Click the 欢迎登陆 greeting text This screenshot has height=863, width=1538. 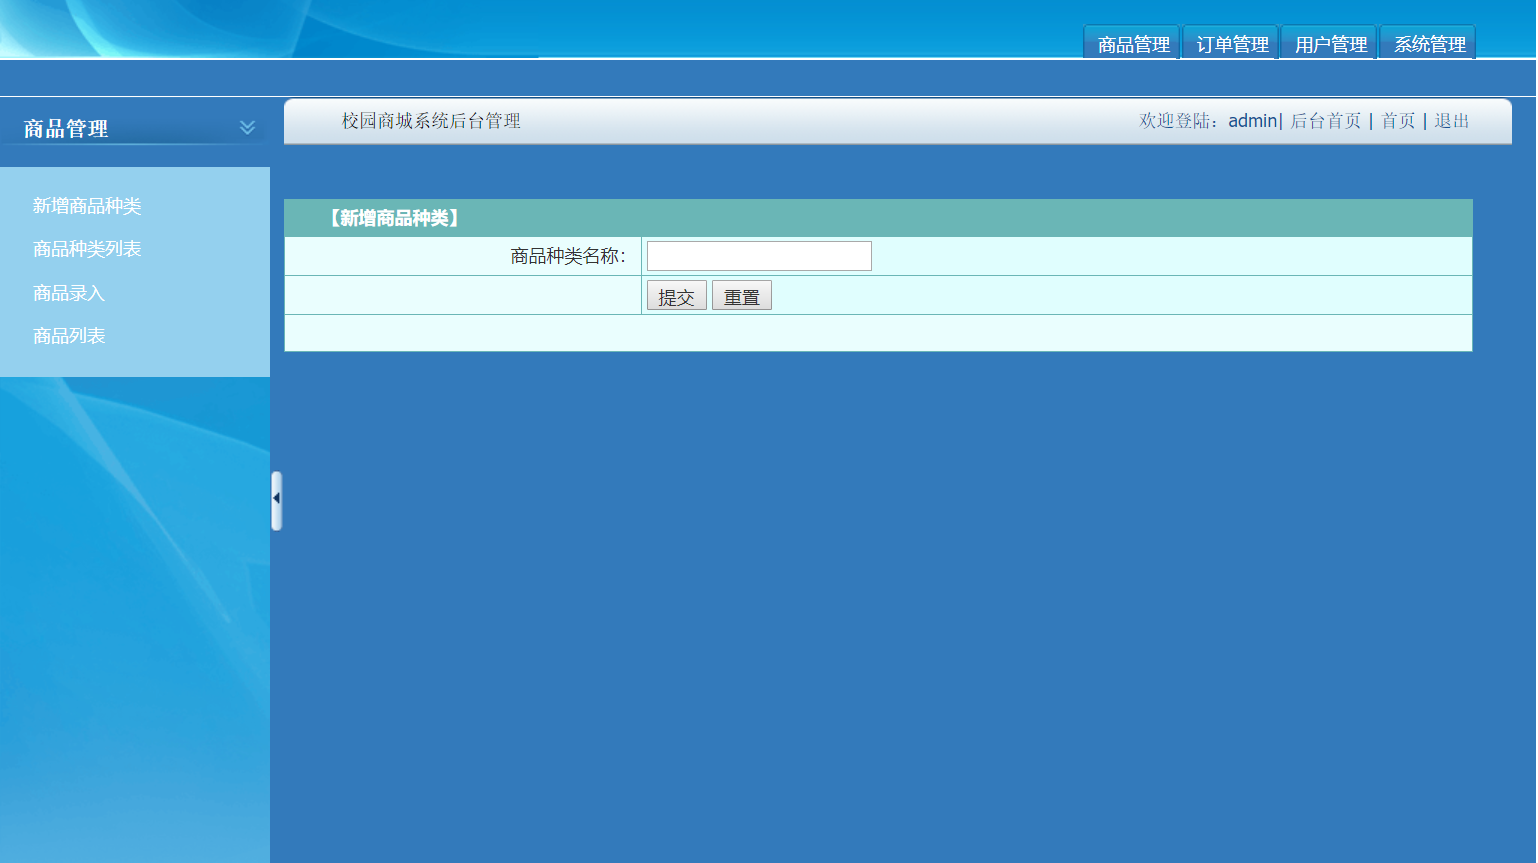1179,121
